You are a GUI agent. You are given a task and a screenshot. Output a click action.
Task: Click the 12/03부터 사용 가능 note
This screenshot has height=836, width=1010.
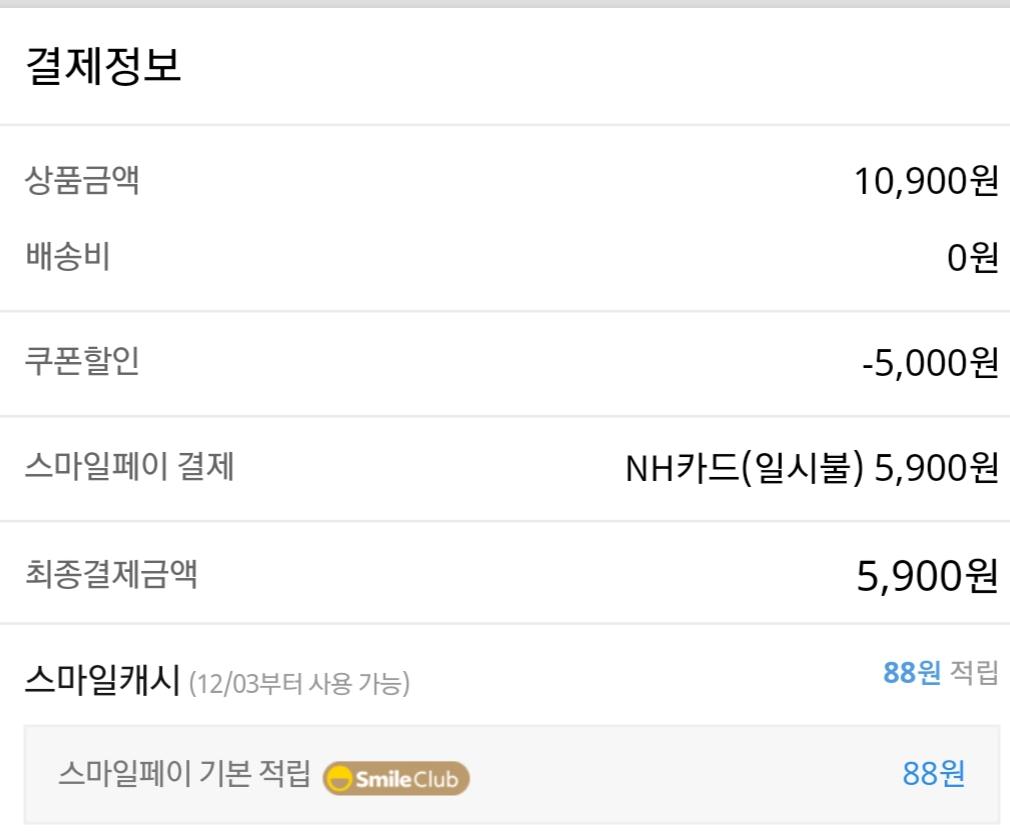[299, 685]
